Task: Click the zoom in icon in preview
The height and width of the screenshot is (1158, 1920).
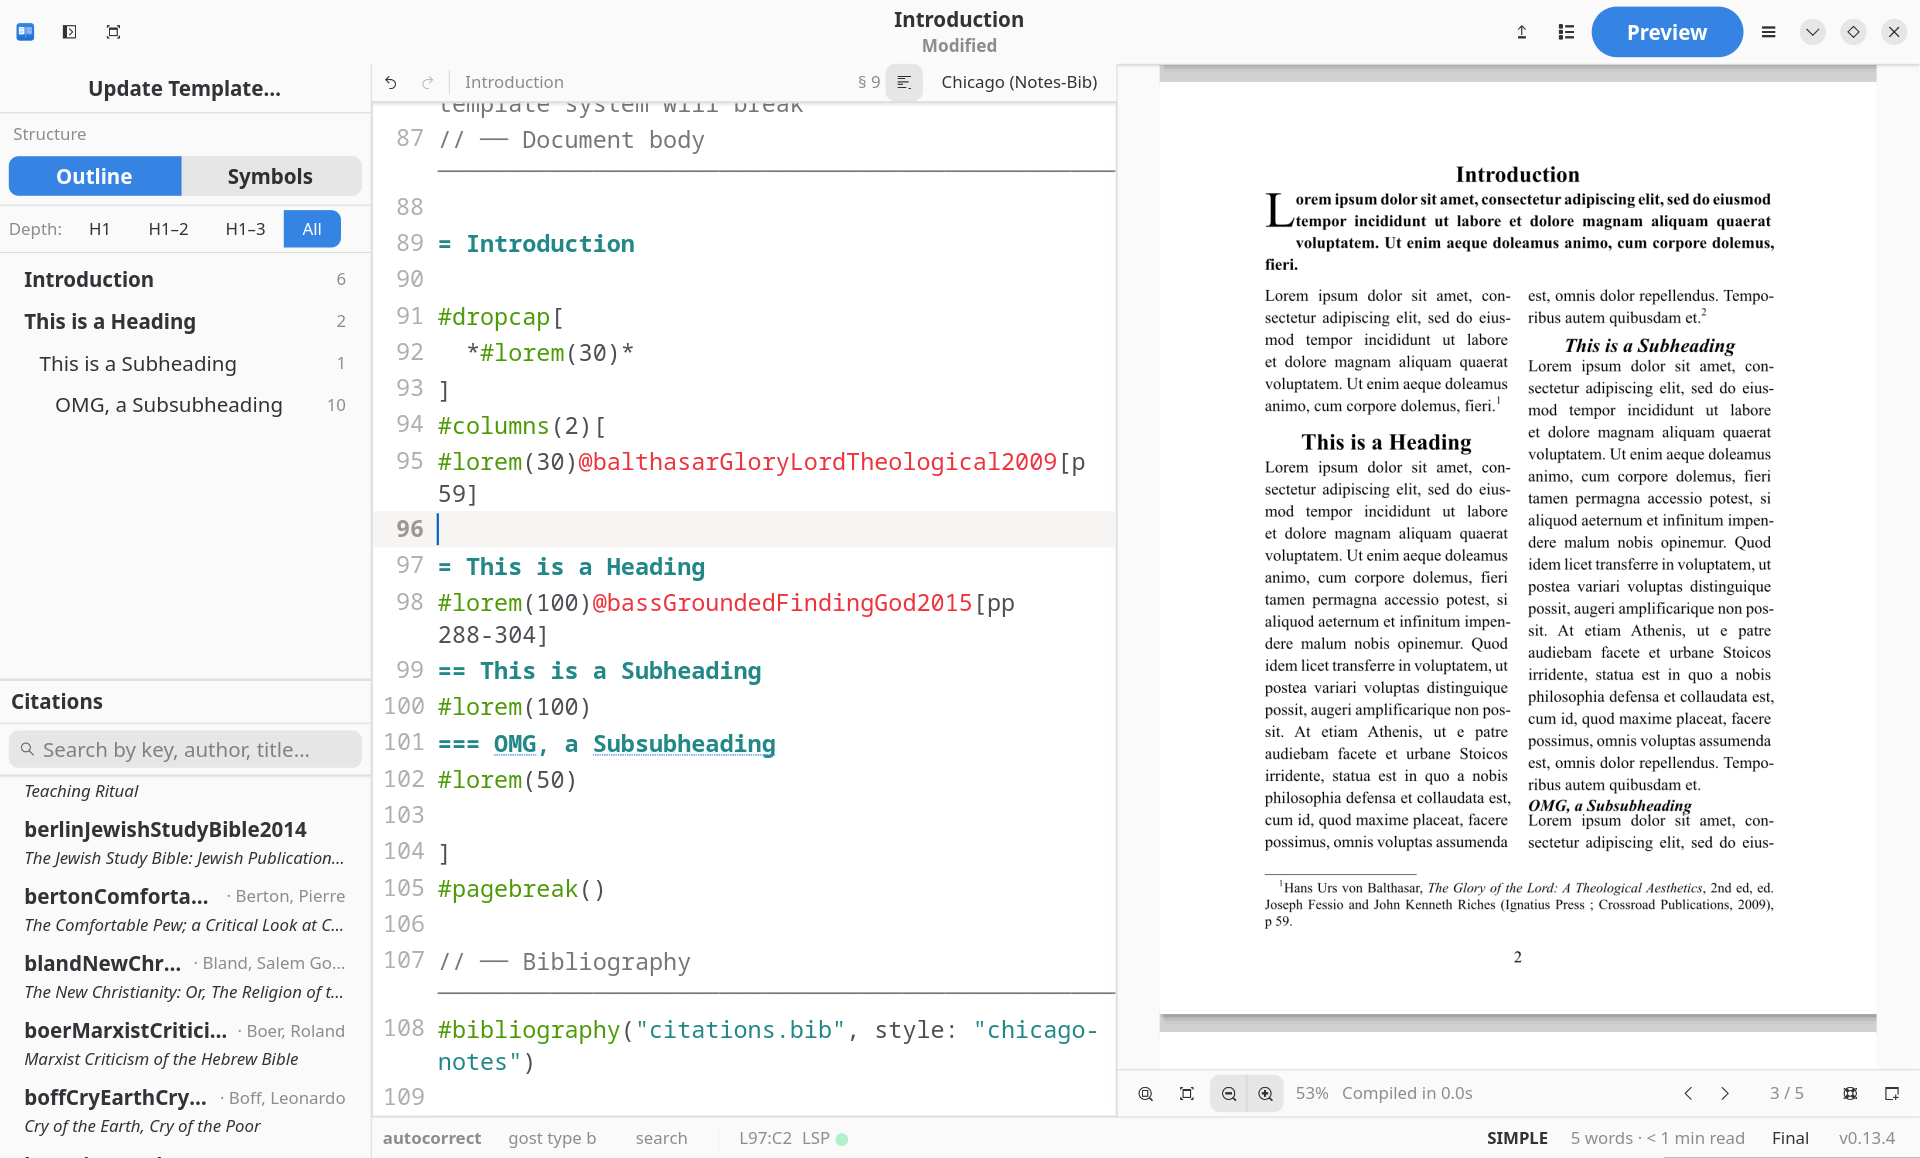Action: [x=1266, y=1093]
